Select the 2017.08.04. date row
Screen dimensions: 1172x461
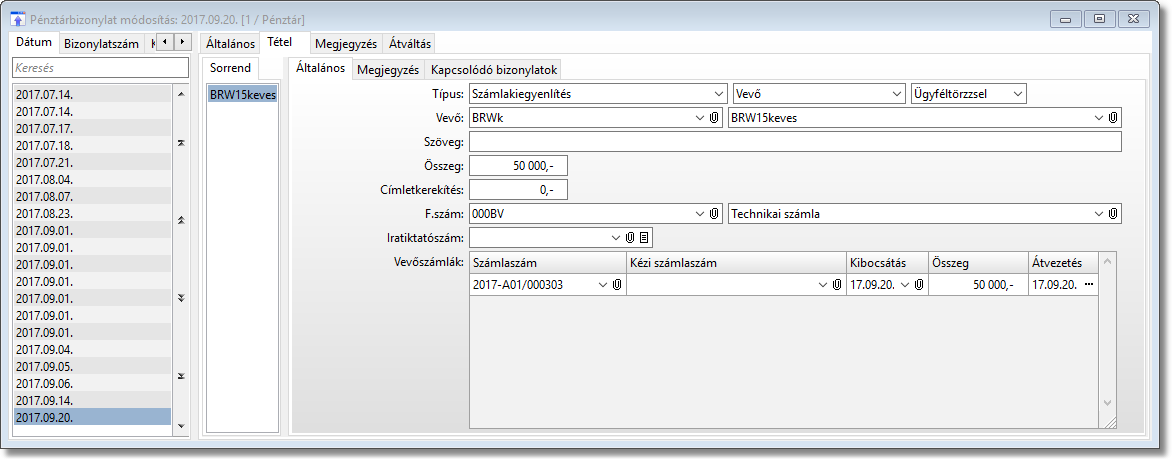click(93, 179)
